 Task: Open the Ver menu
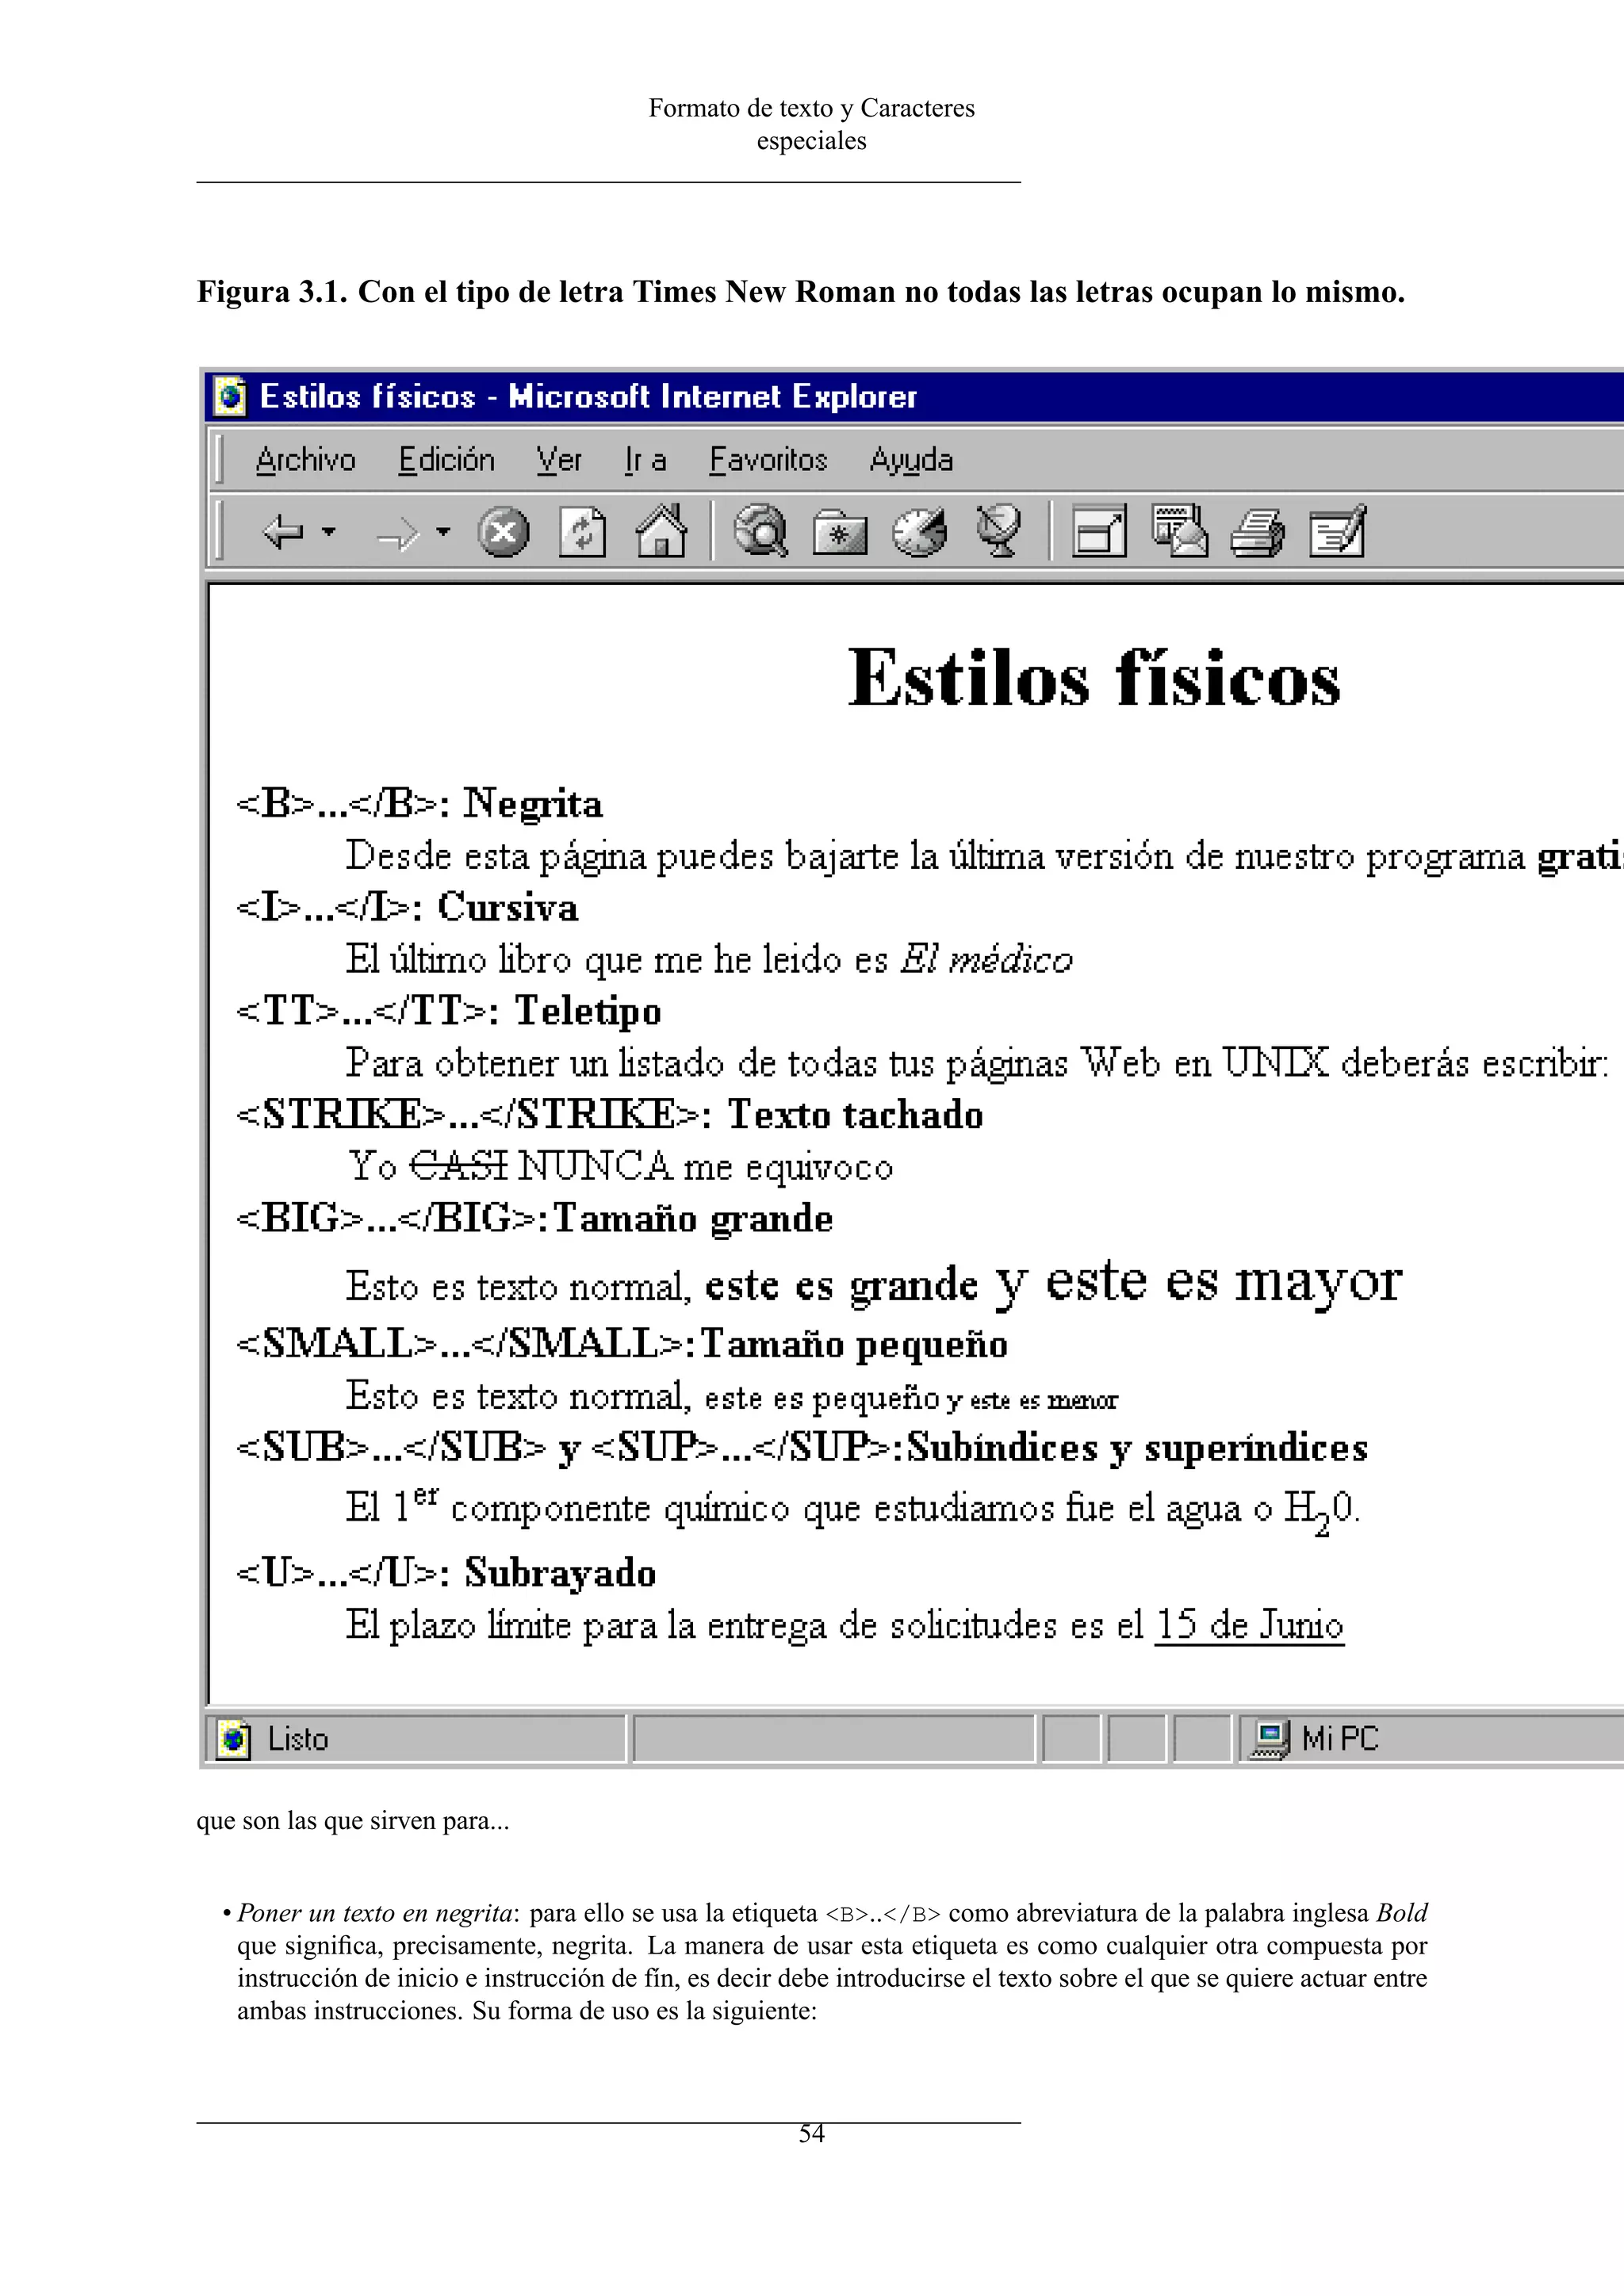pos(558,460)
